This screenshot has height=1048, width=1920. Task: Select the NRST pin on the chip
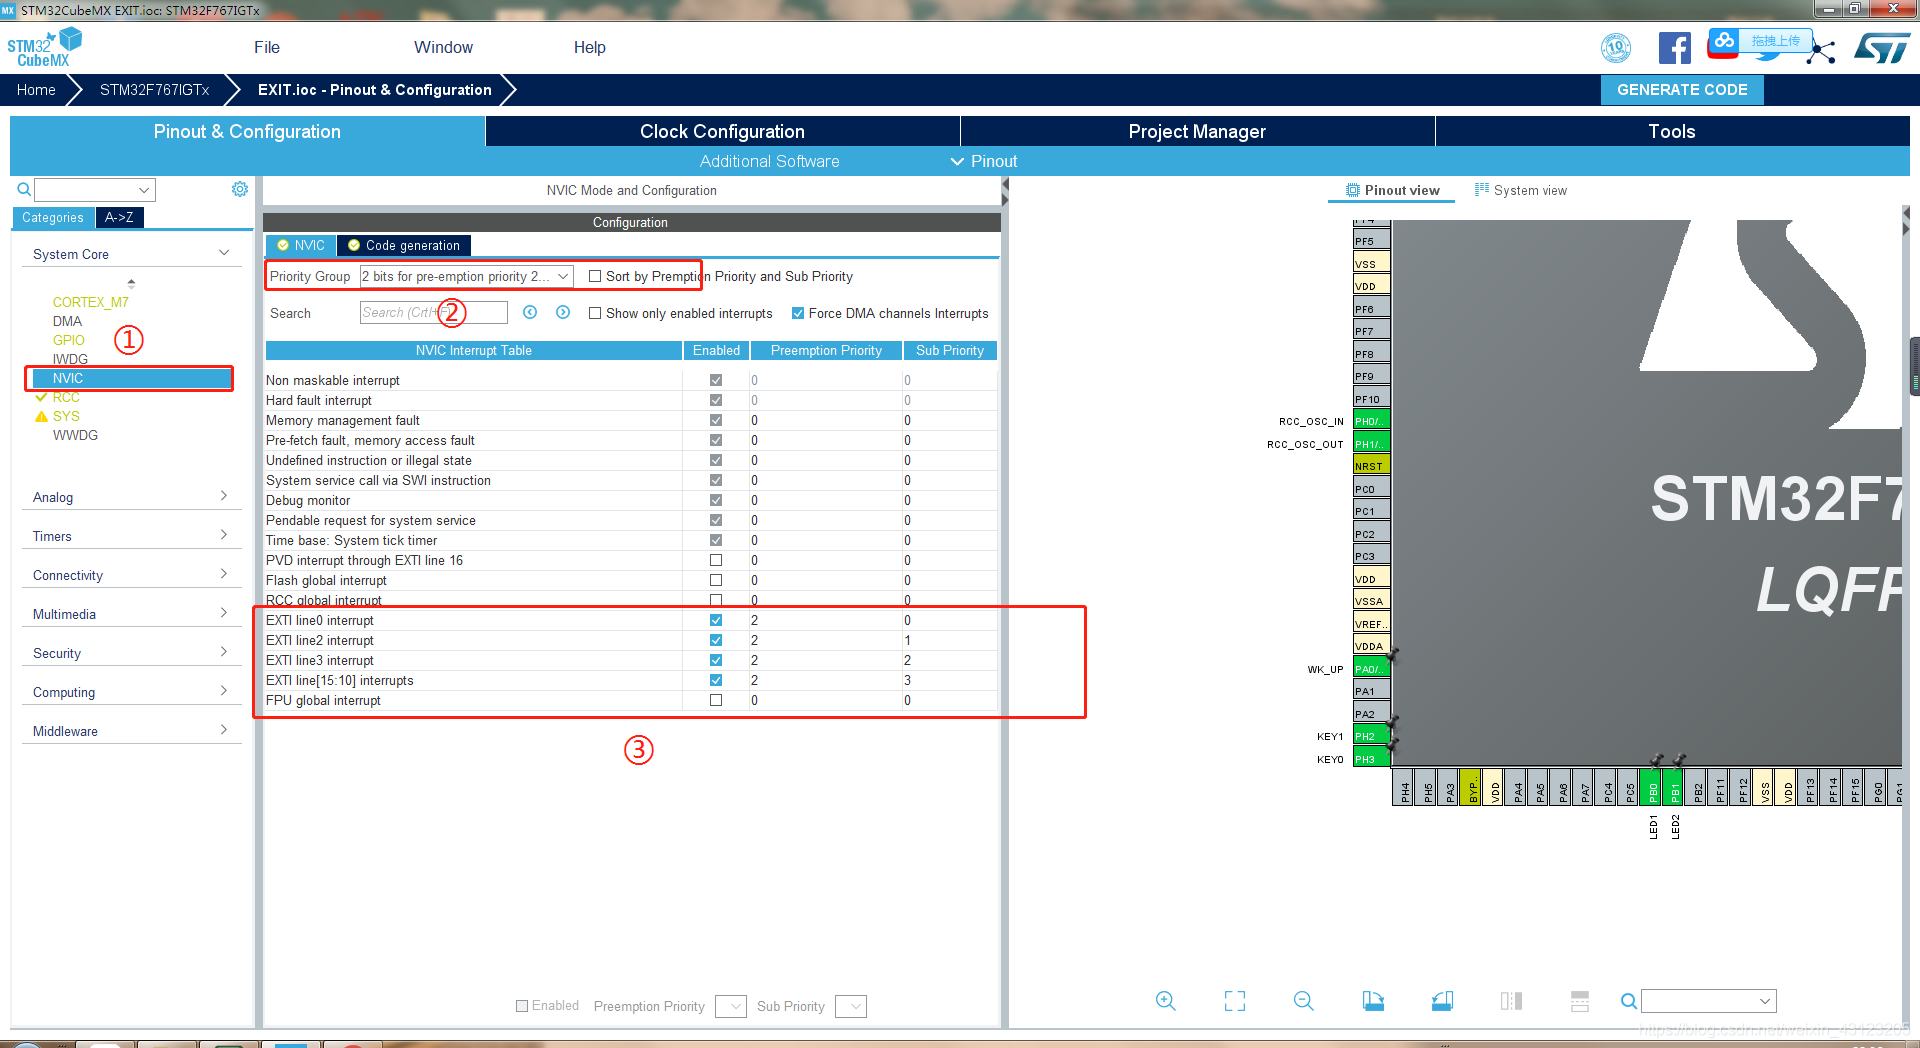pos(1371,466)
